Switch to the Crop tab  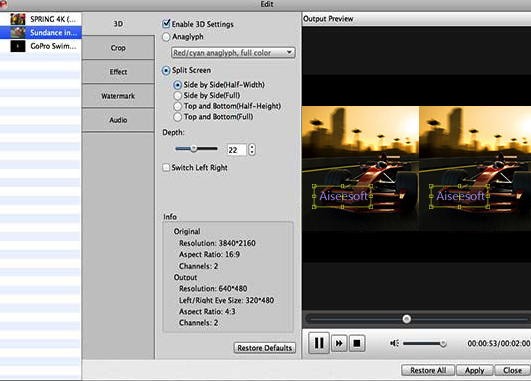pyautogui.click(x=118, y=48)
